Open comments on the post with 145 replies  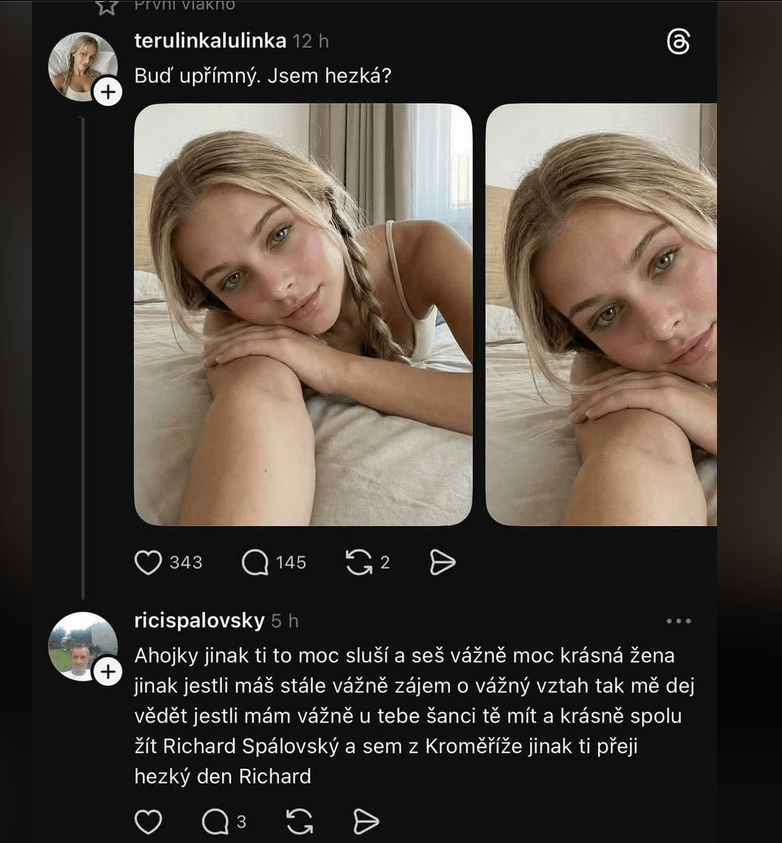256,563
